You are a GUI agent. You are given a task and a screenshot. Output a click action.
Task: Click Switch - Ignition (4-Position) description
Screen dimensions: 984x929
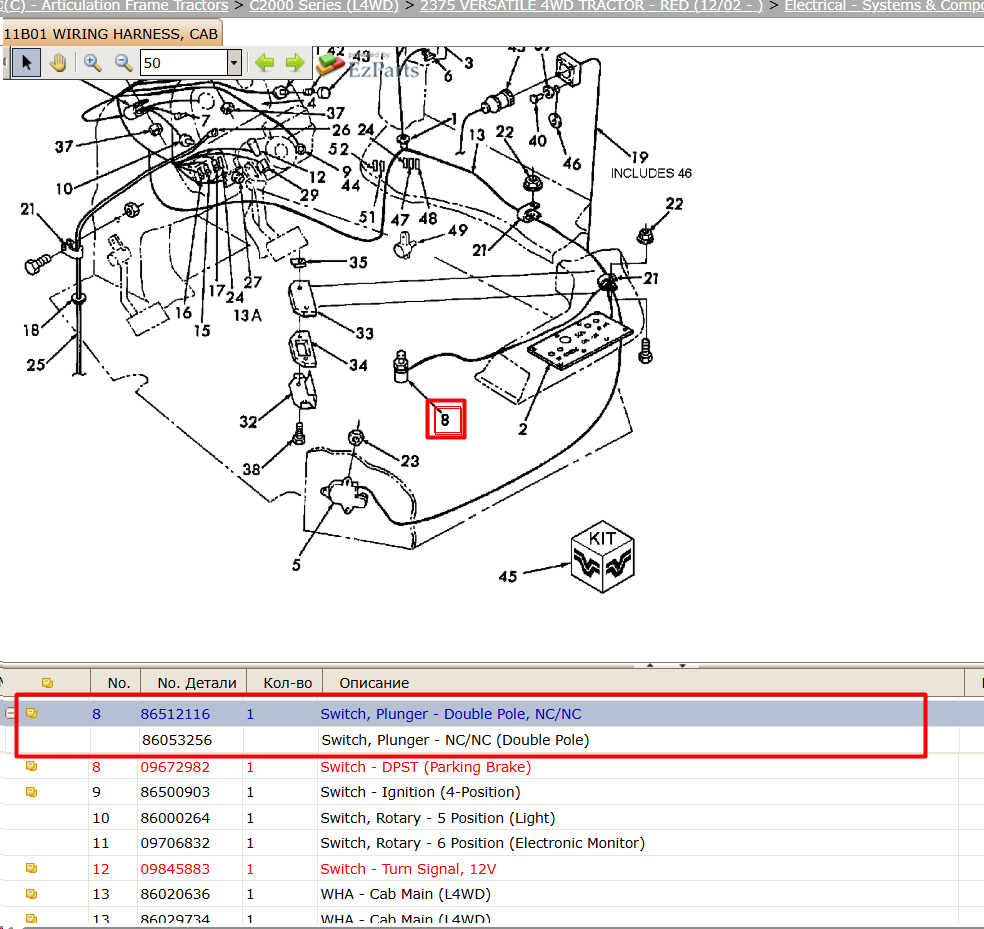click(420, 792)
